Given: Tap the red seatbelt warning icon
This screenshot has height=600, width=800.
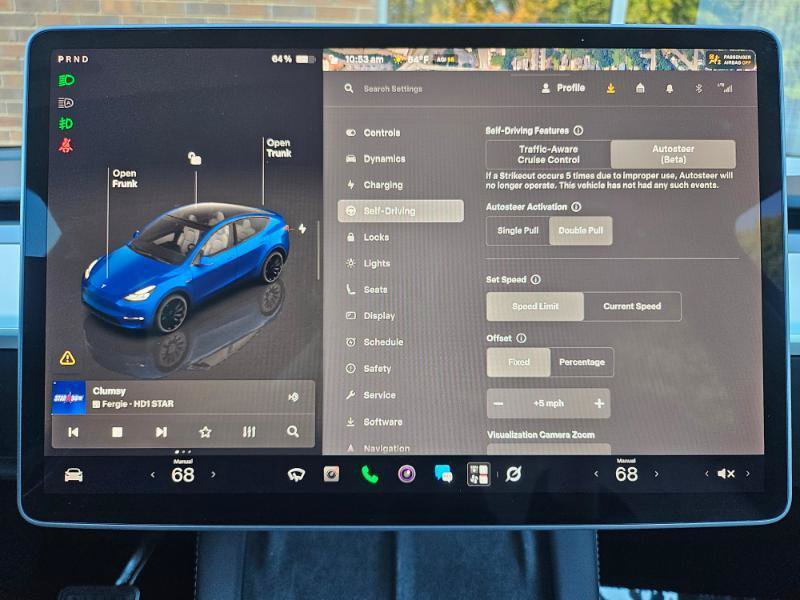Looking at the screenshot, I should [66, 146].
